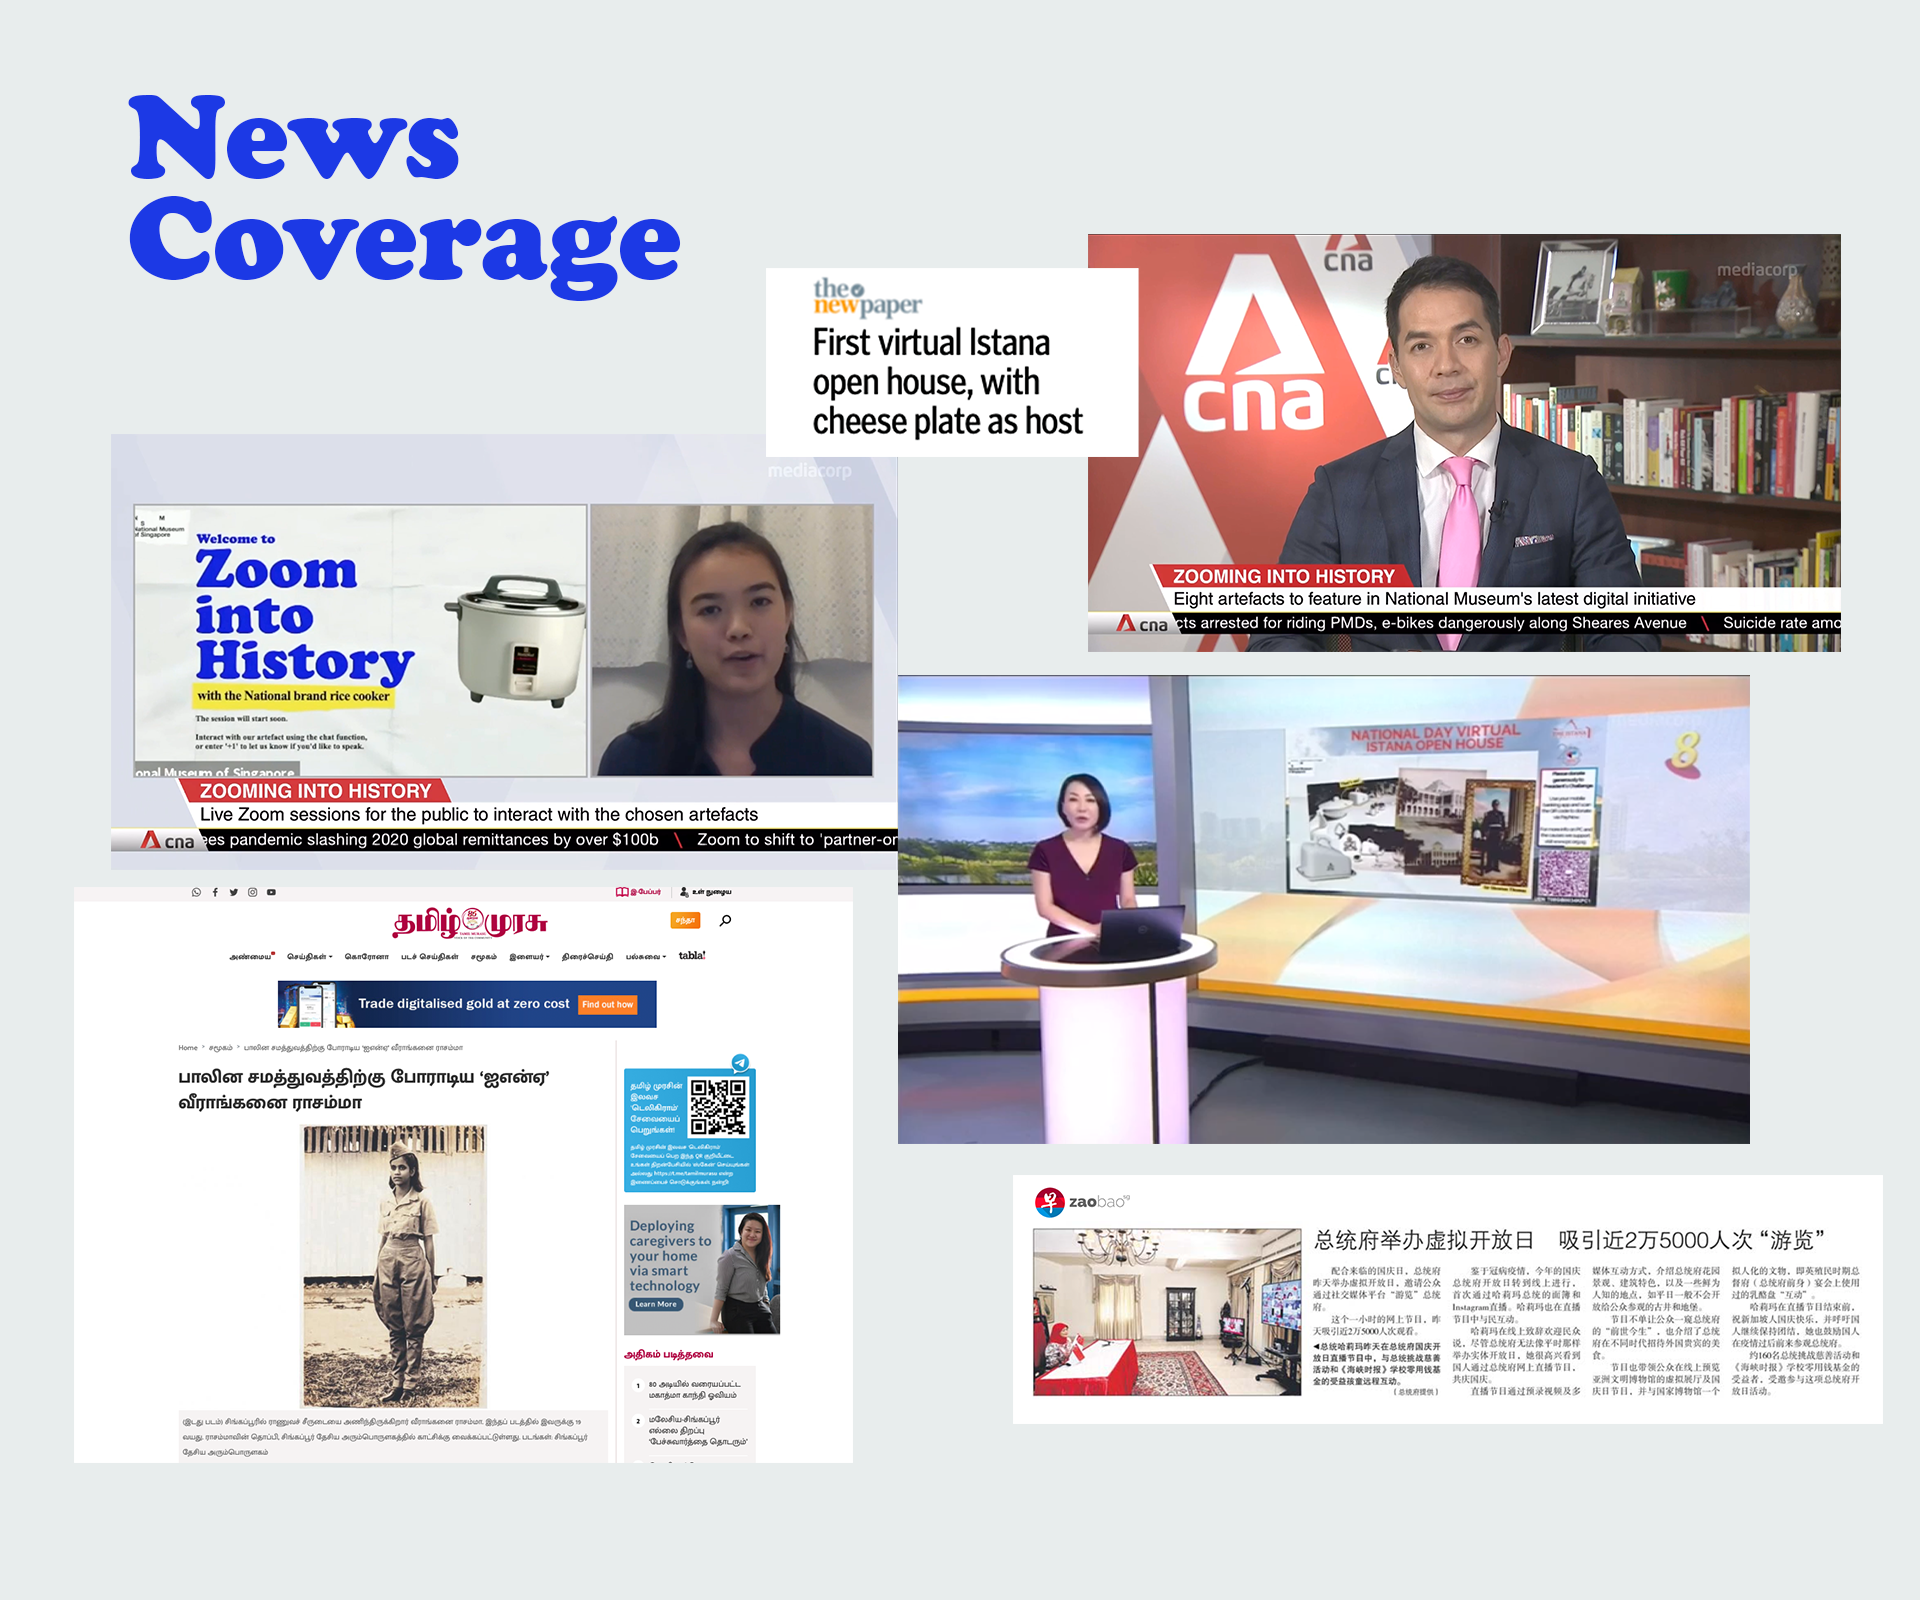
Task: Click the user login icon in top bar
Action: point(684,892)
